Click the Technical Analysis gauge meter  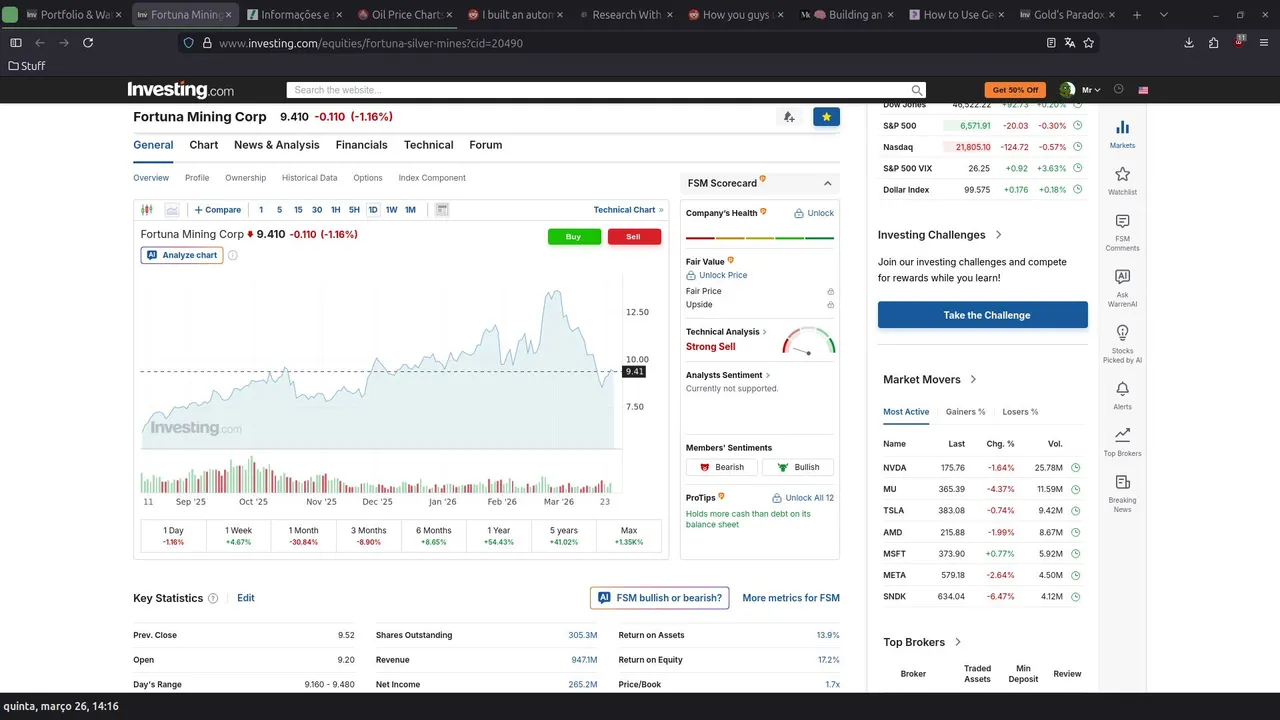point(809,341)
